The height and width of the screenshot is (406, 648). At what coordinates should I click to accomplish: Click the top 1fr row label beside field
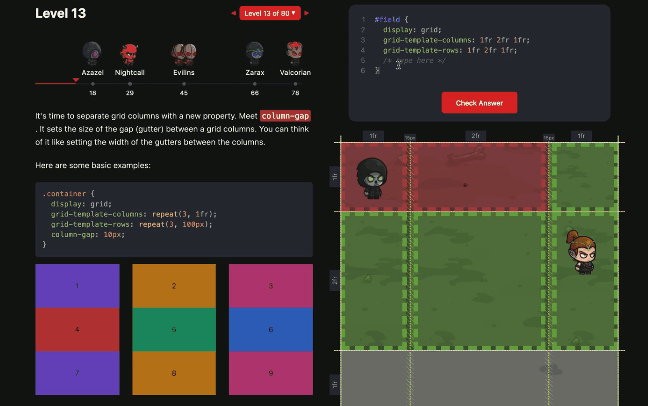point(334,177)
